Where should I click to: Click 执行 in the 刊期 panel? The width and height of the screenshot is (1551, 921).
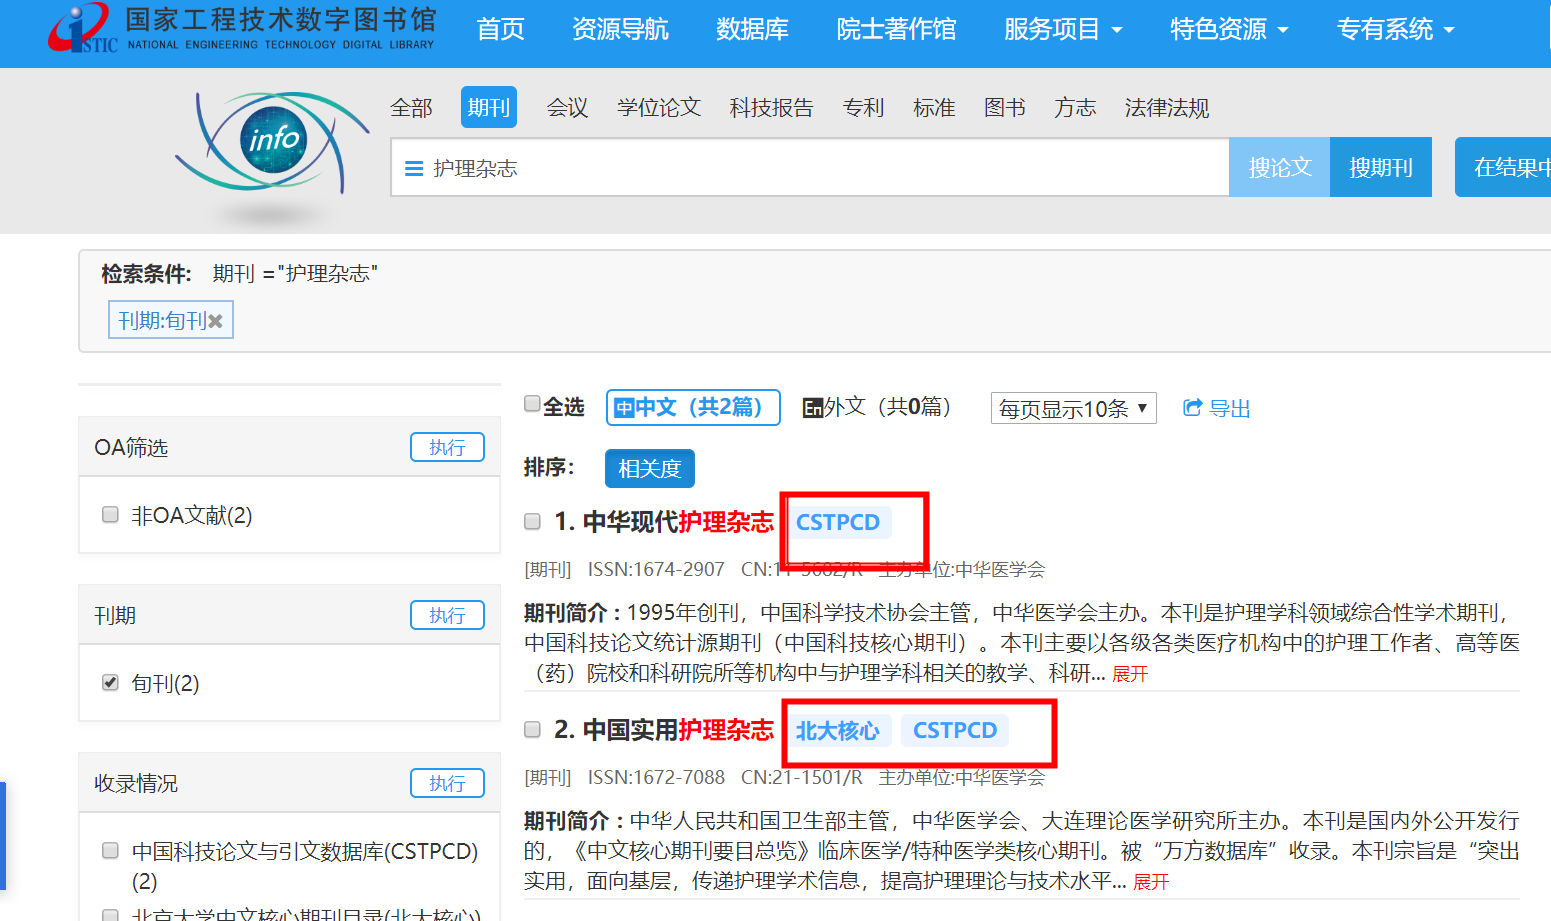[447, 615]
